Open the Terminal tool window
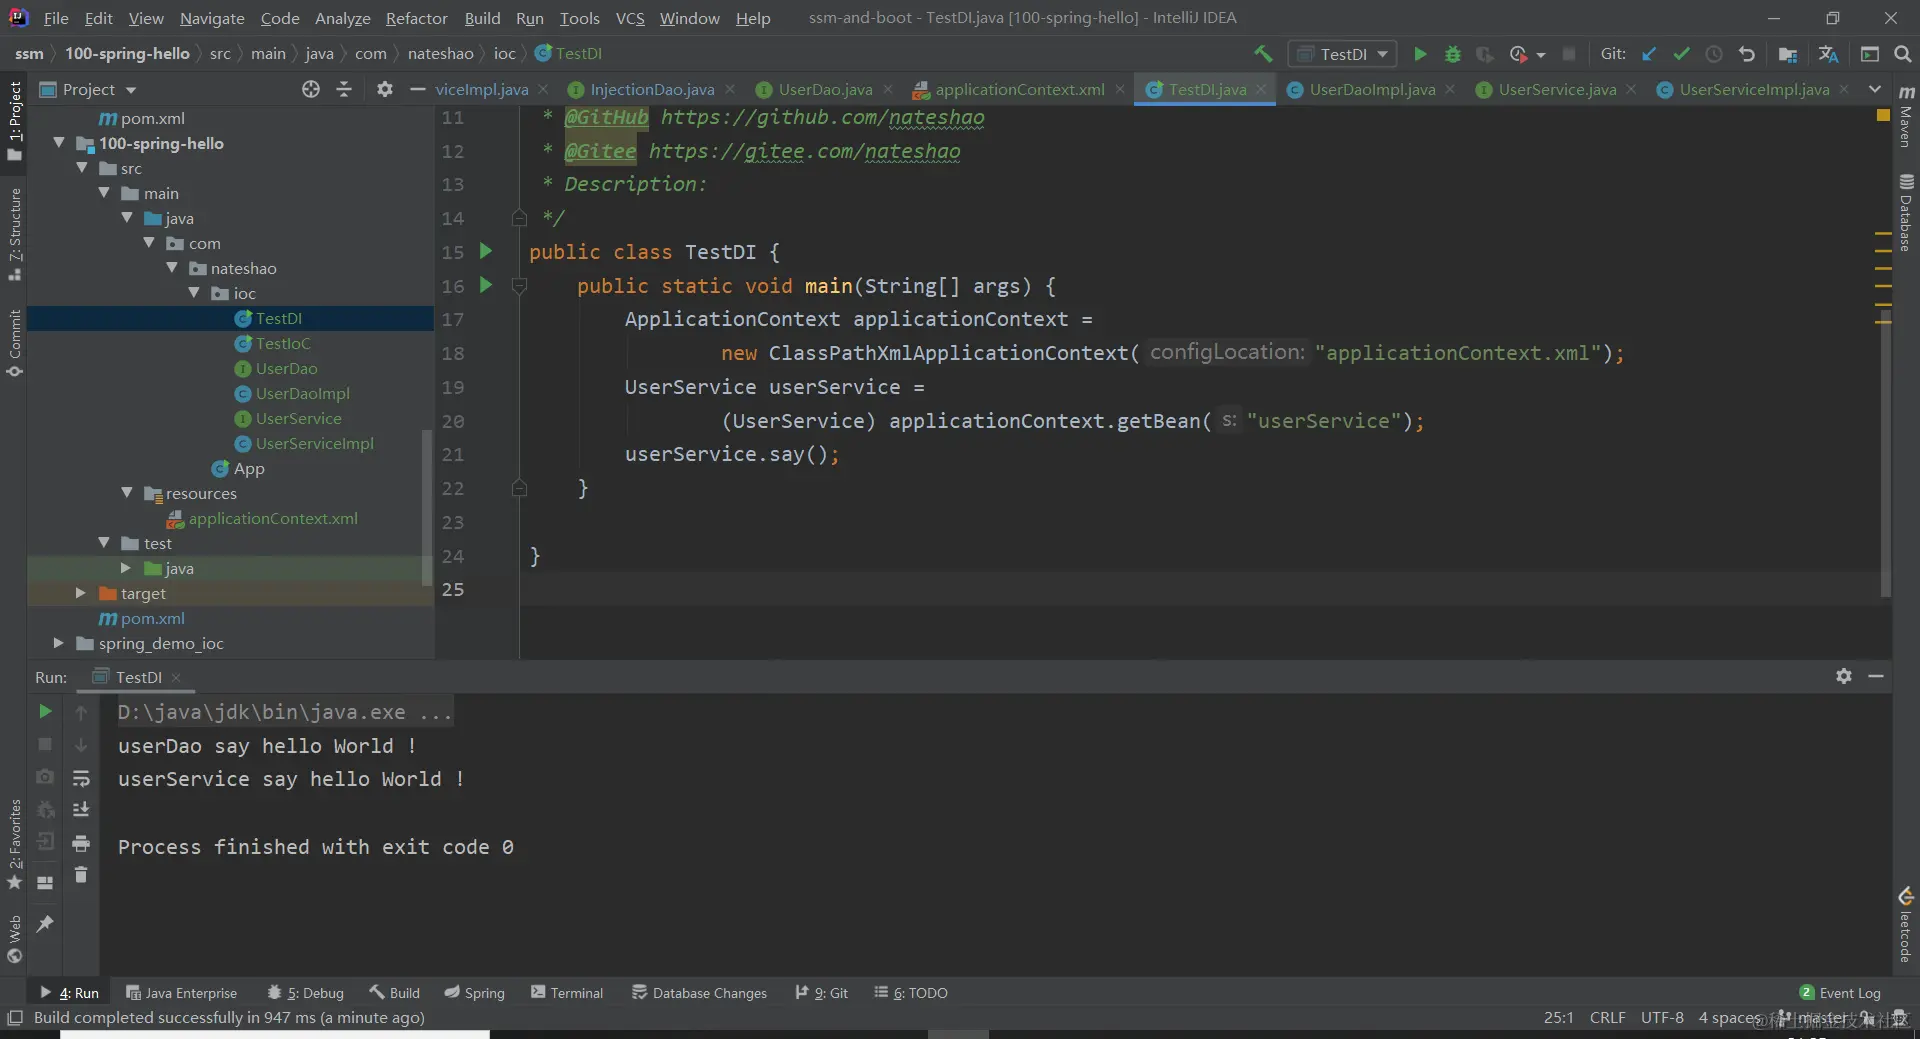 (567, 992)
